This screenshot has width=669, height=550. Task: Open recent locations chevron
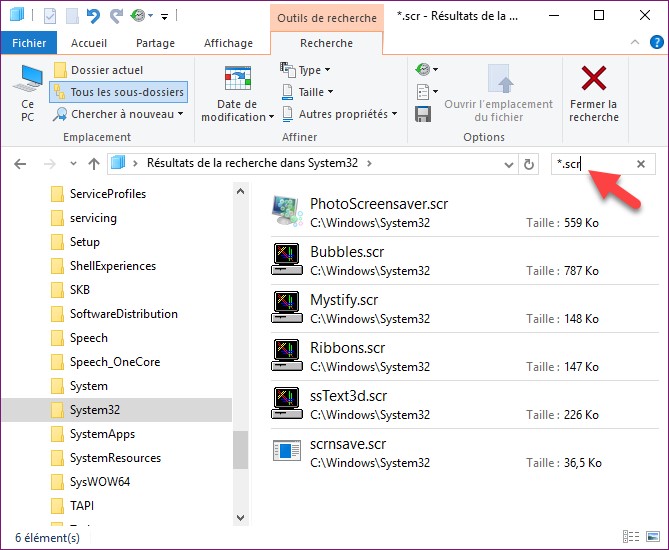click(x=73, y=163)
